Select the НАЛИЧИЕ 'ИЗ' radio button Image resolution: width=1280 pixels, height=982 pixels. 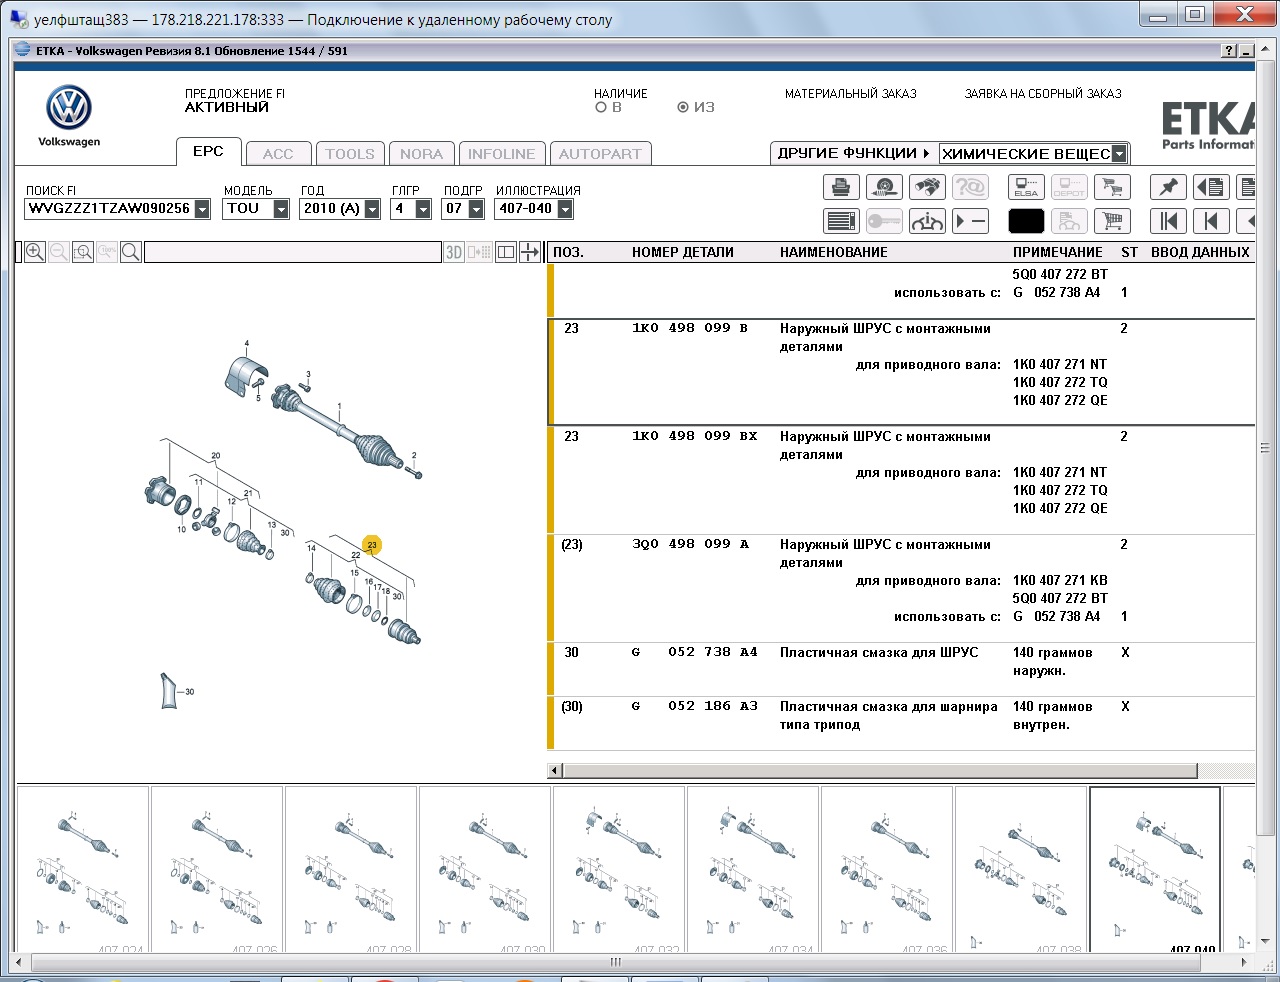tap(683, 107)
